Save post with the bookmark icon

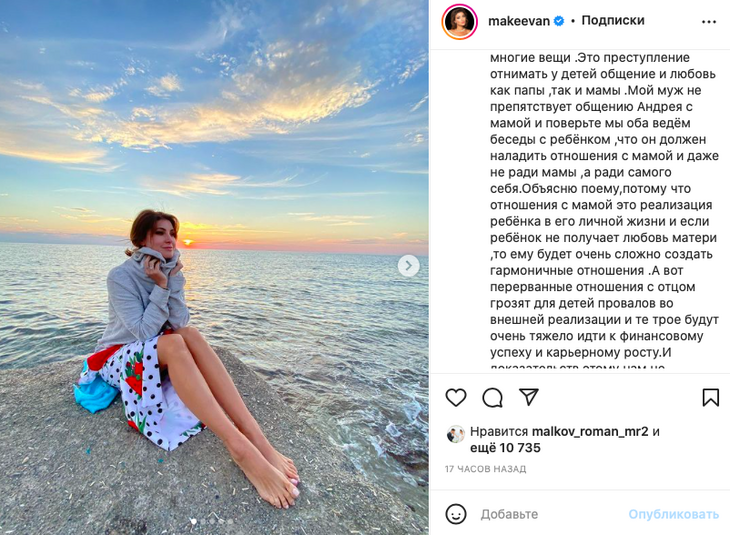pyautogui.click(x=710, y=398)
